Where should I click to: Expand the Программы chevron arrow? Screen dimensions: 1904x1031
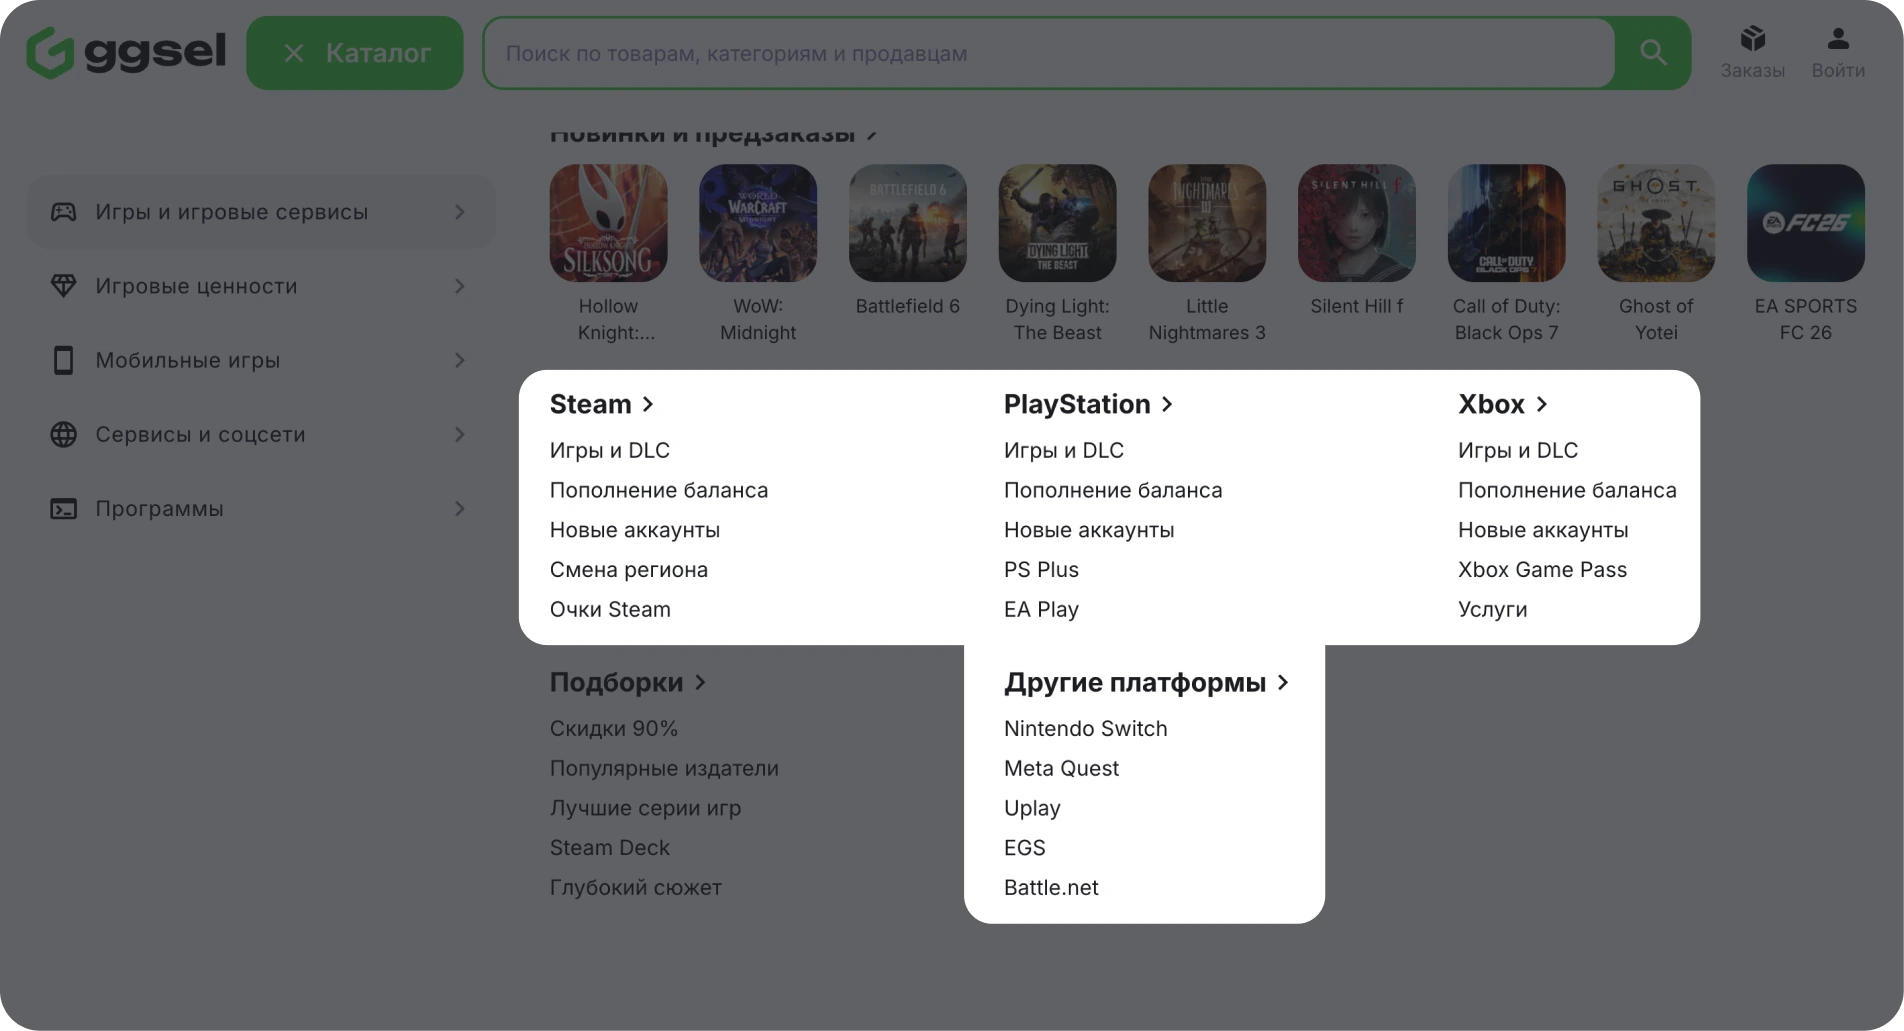tap(459, 509)
